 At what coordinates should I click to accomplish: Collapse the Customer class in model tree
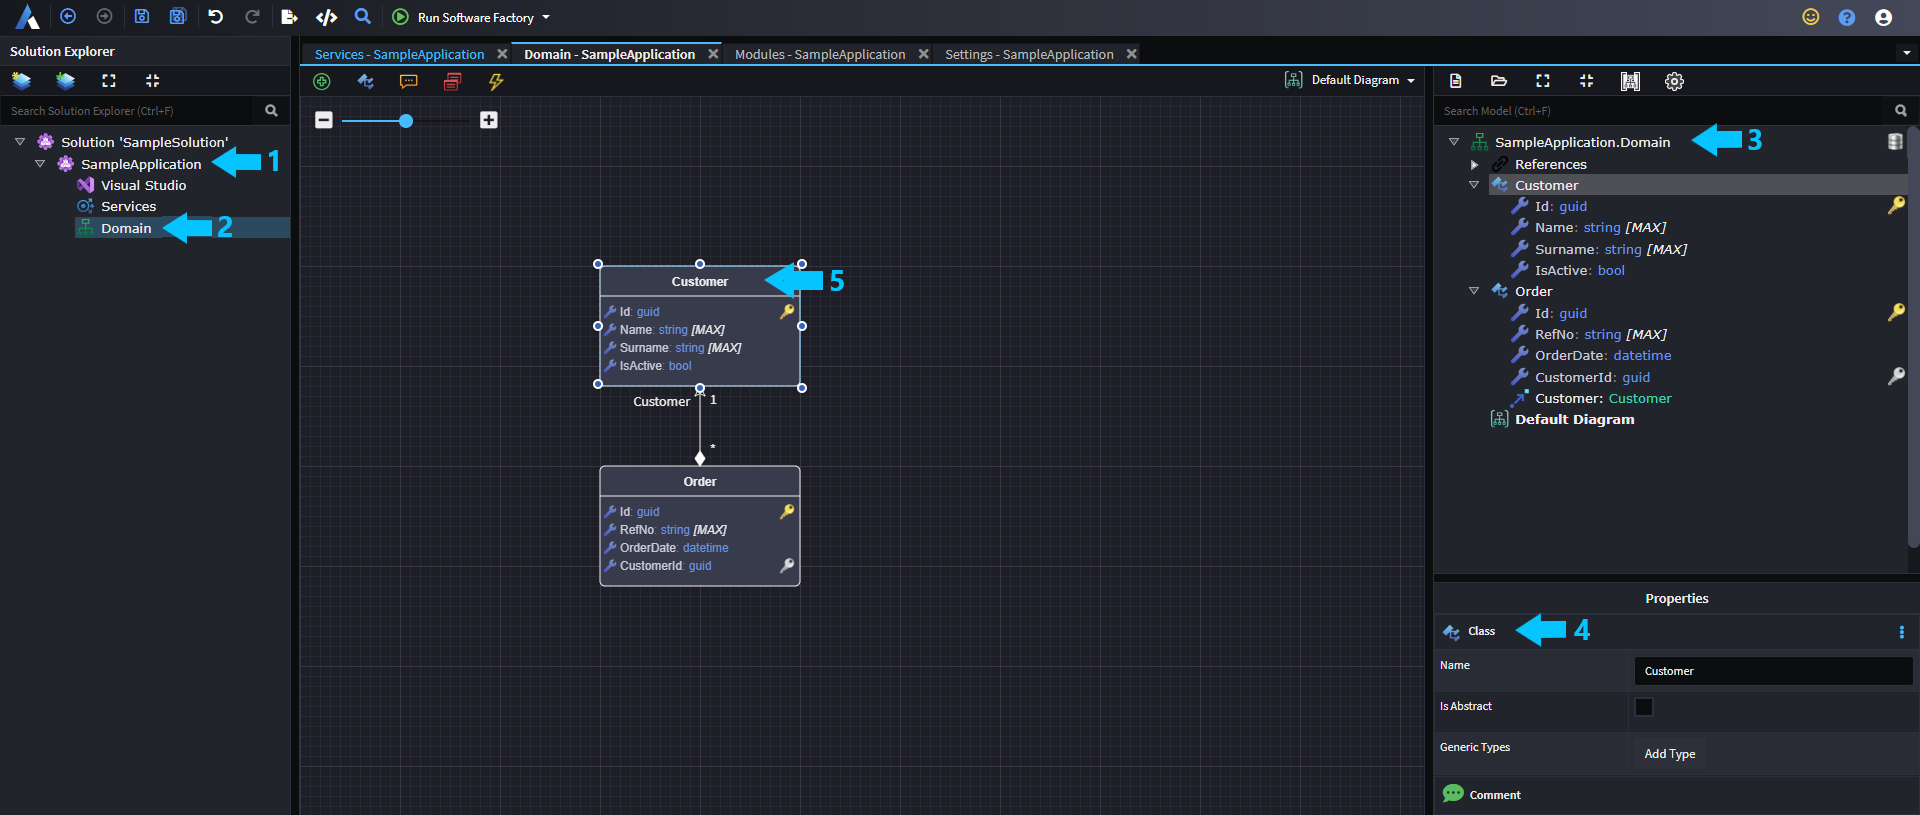1474,185
